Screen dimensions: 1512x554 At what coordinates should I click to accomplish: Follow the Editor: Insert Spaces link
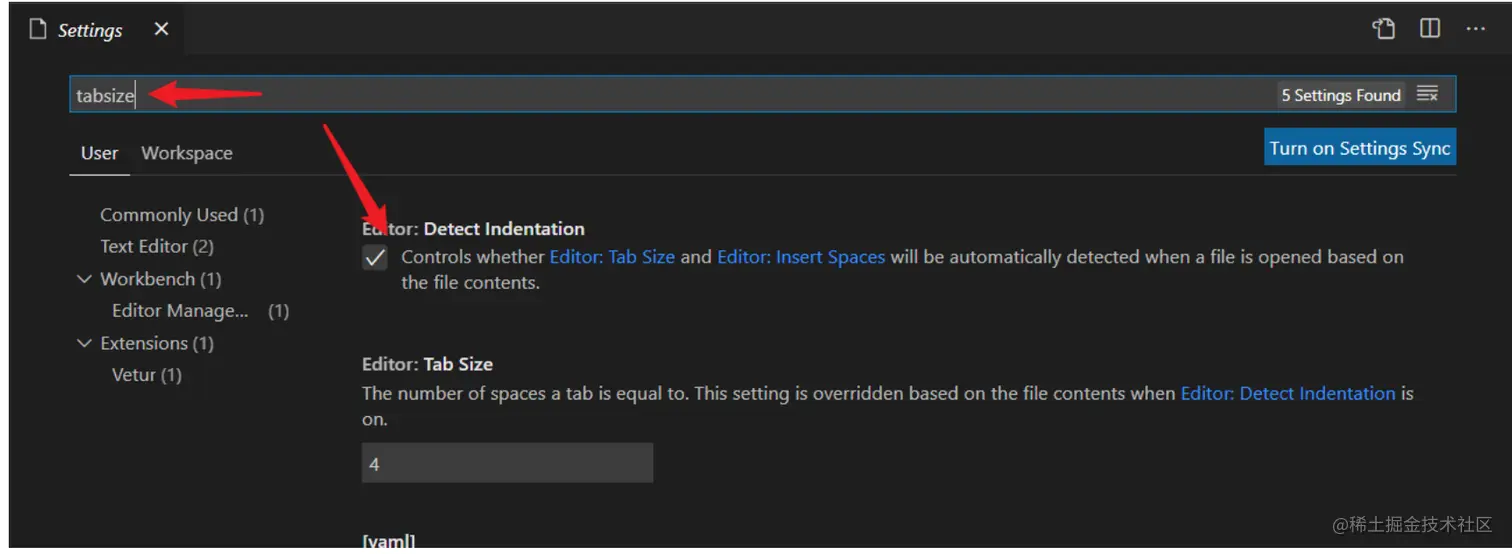click(x=801, y=257)
